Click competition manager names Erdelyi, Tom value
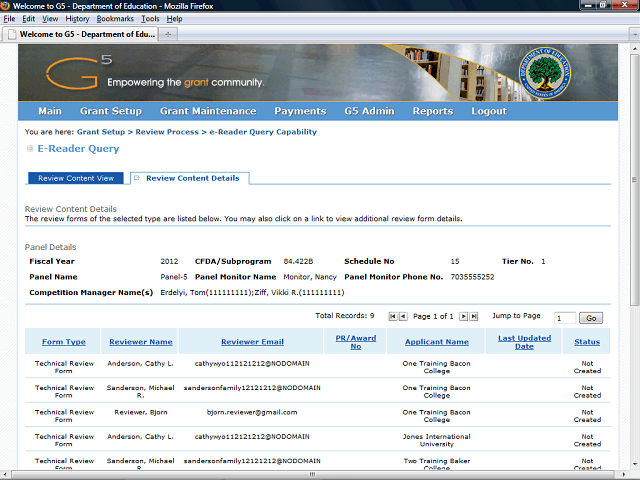This screenshot has width=640, height=480. (x=252, y=292)
